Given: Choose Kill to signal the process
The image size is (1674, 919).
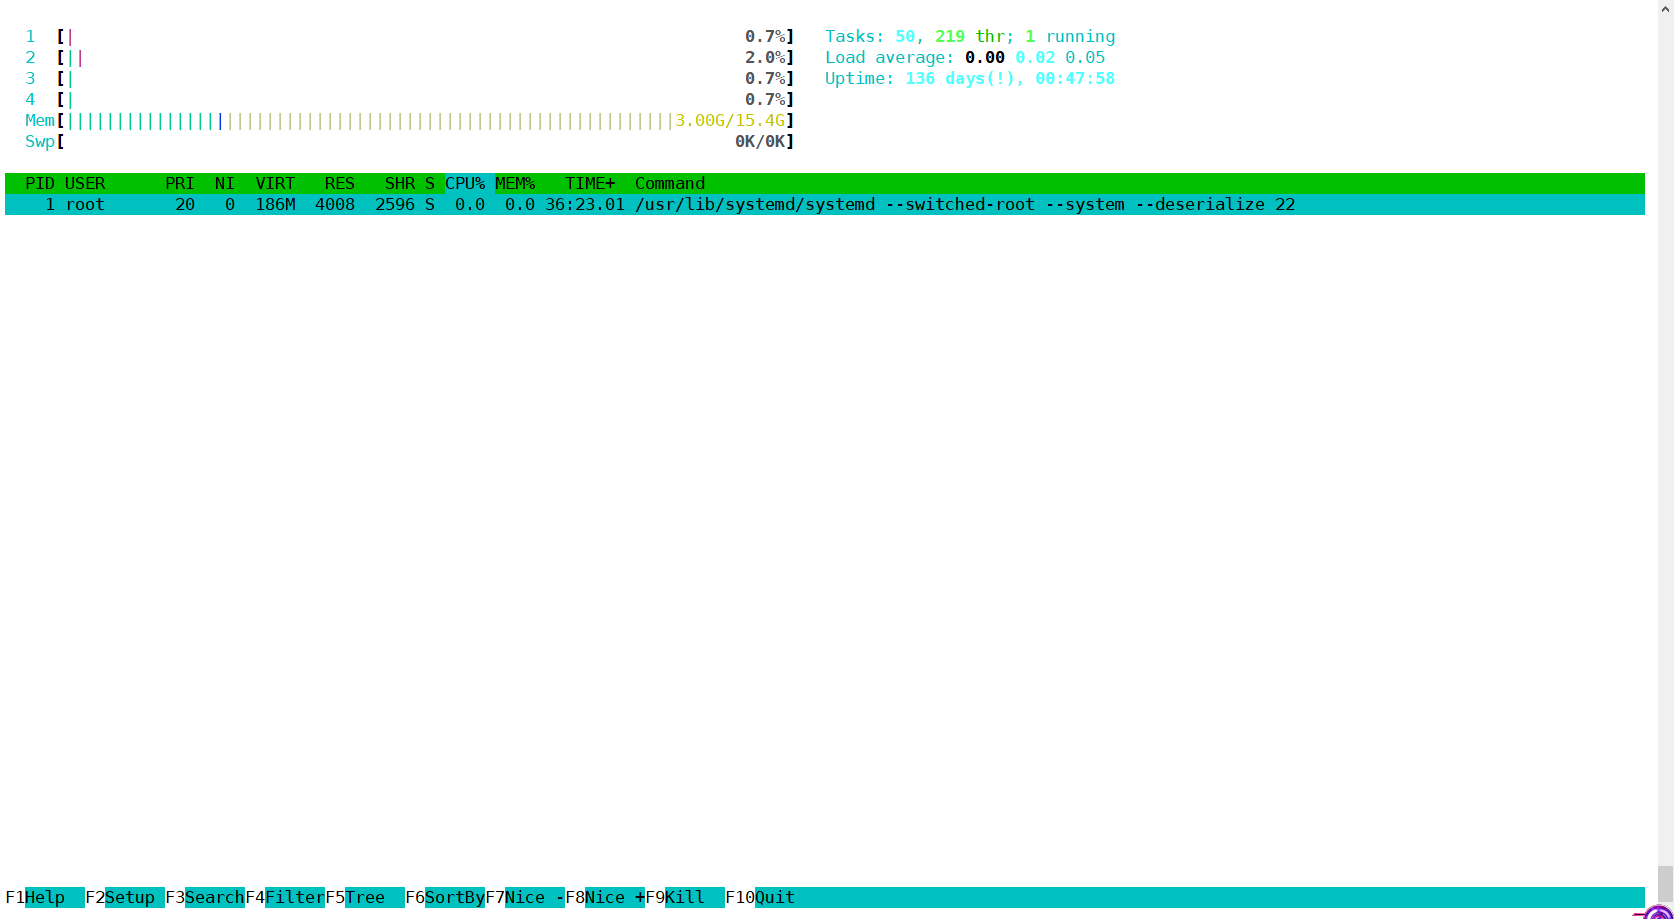Looking at the screenshot, I should pyautogui.click(x=695, y=897).
